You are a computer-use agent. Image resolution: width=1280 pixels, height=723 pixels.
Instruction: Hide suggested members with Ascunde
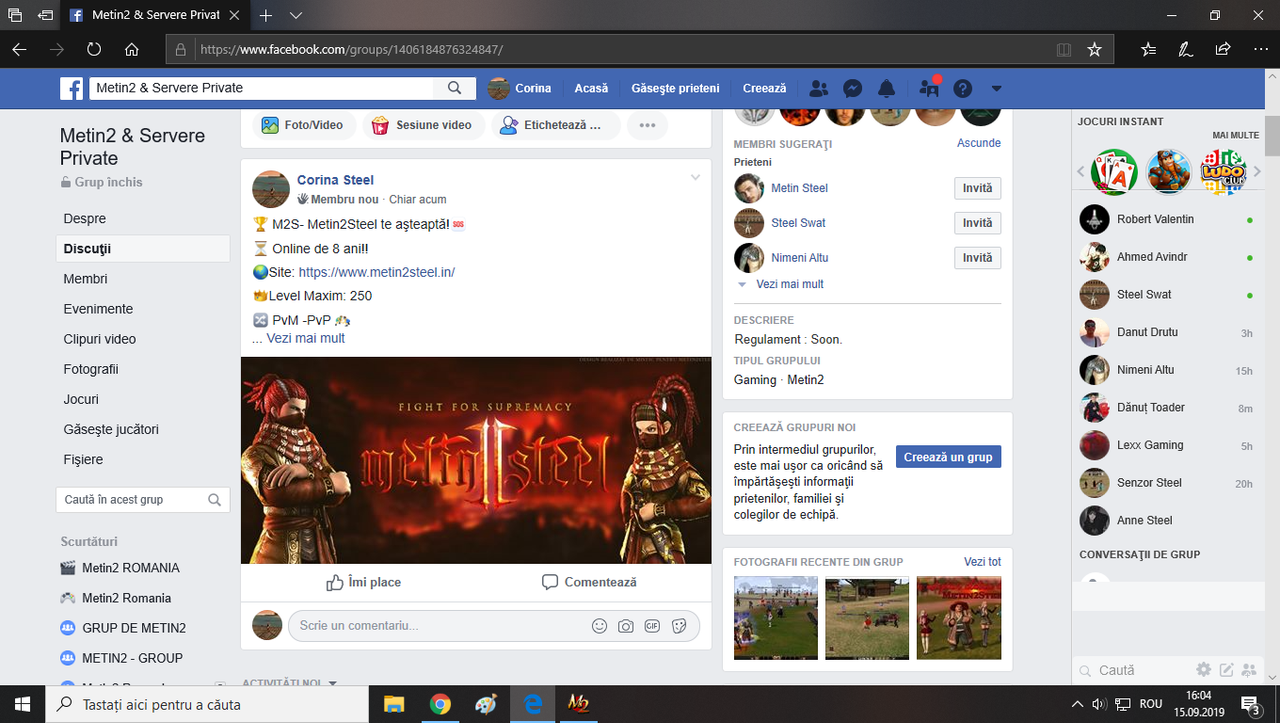(x=979, y=143)
